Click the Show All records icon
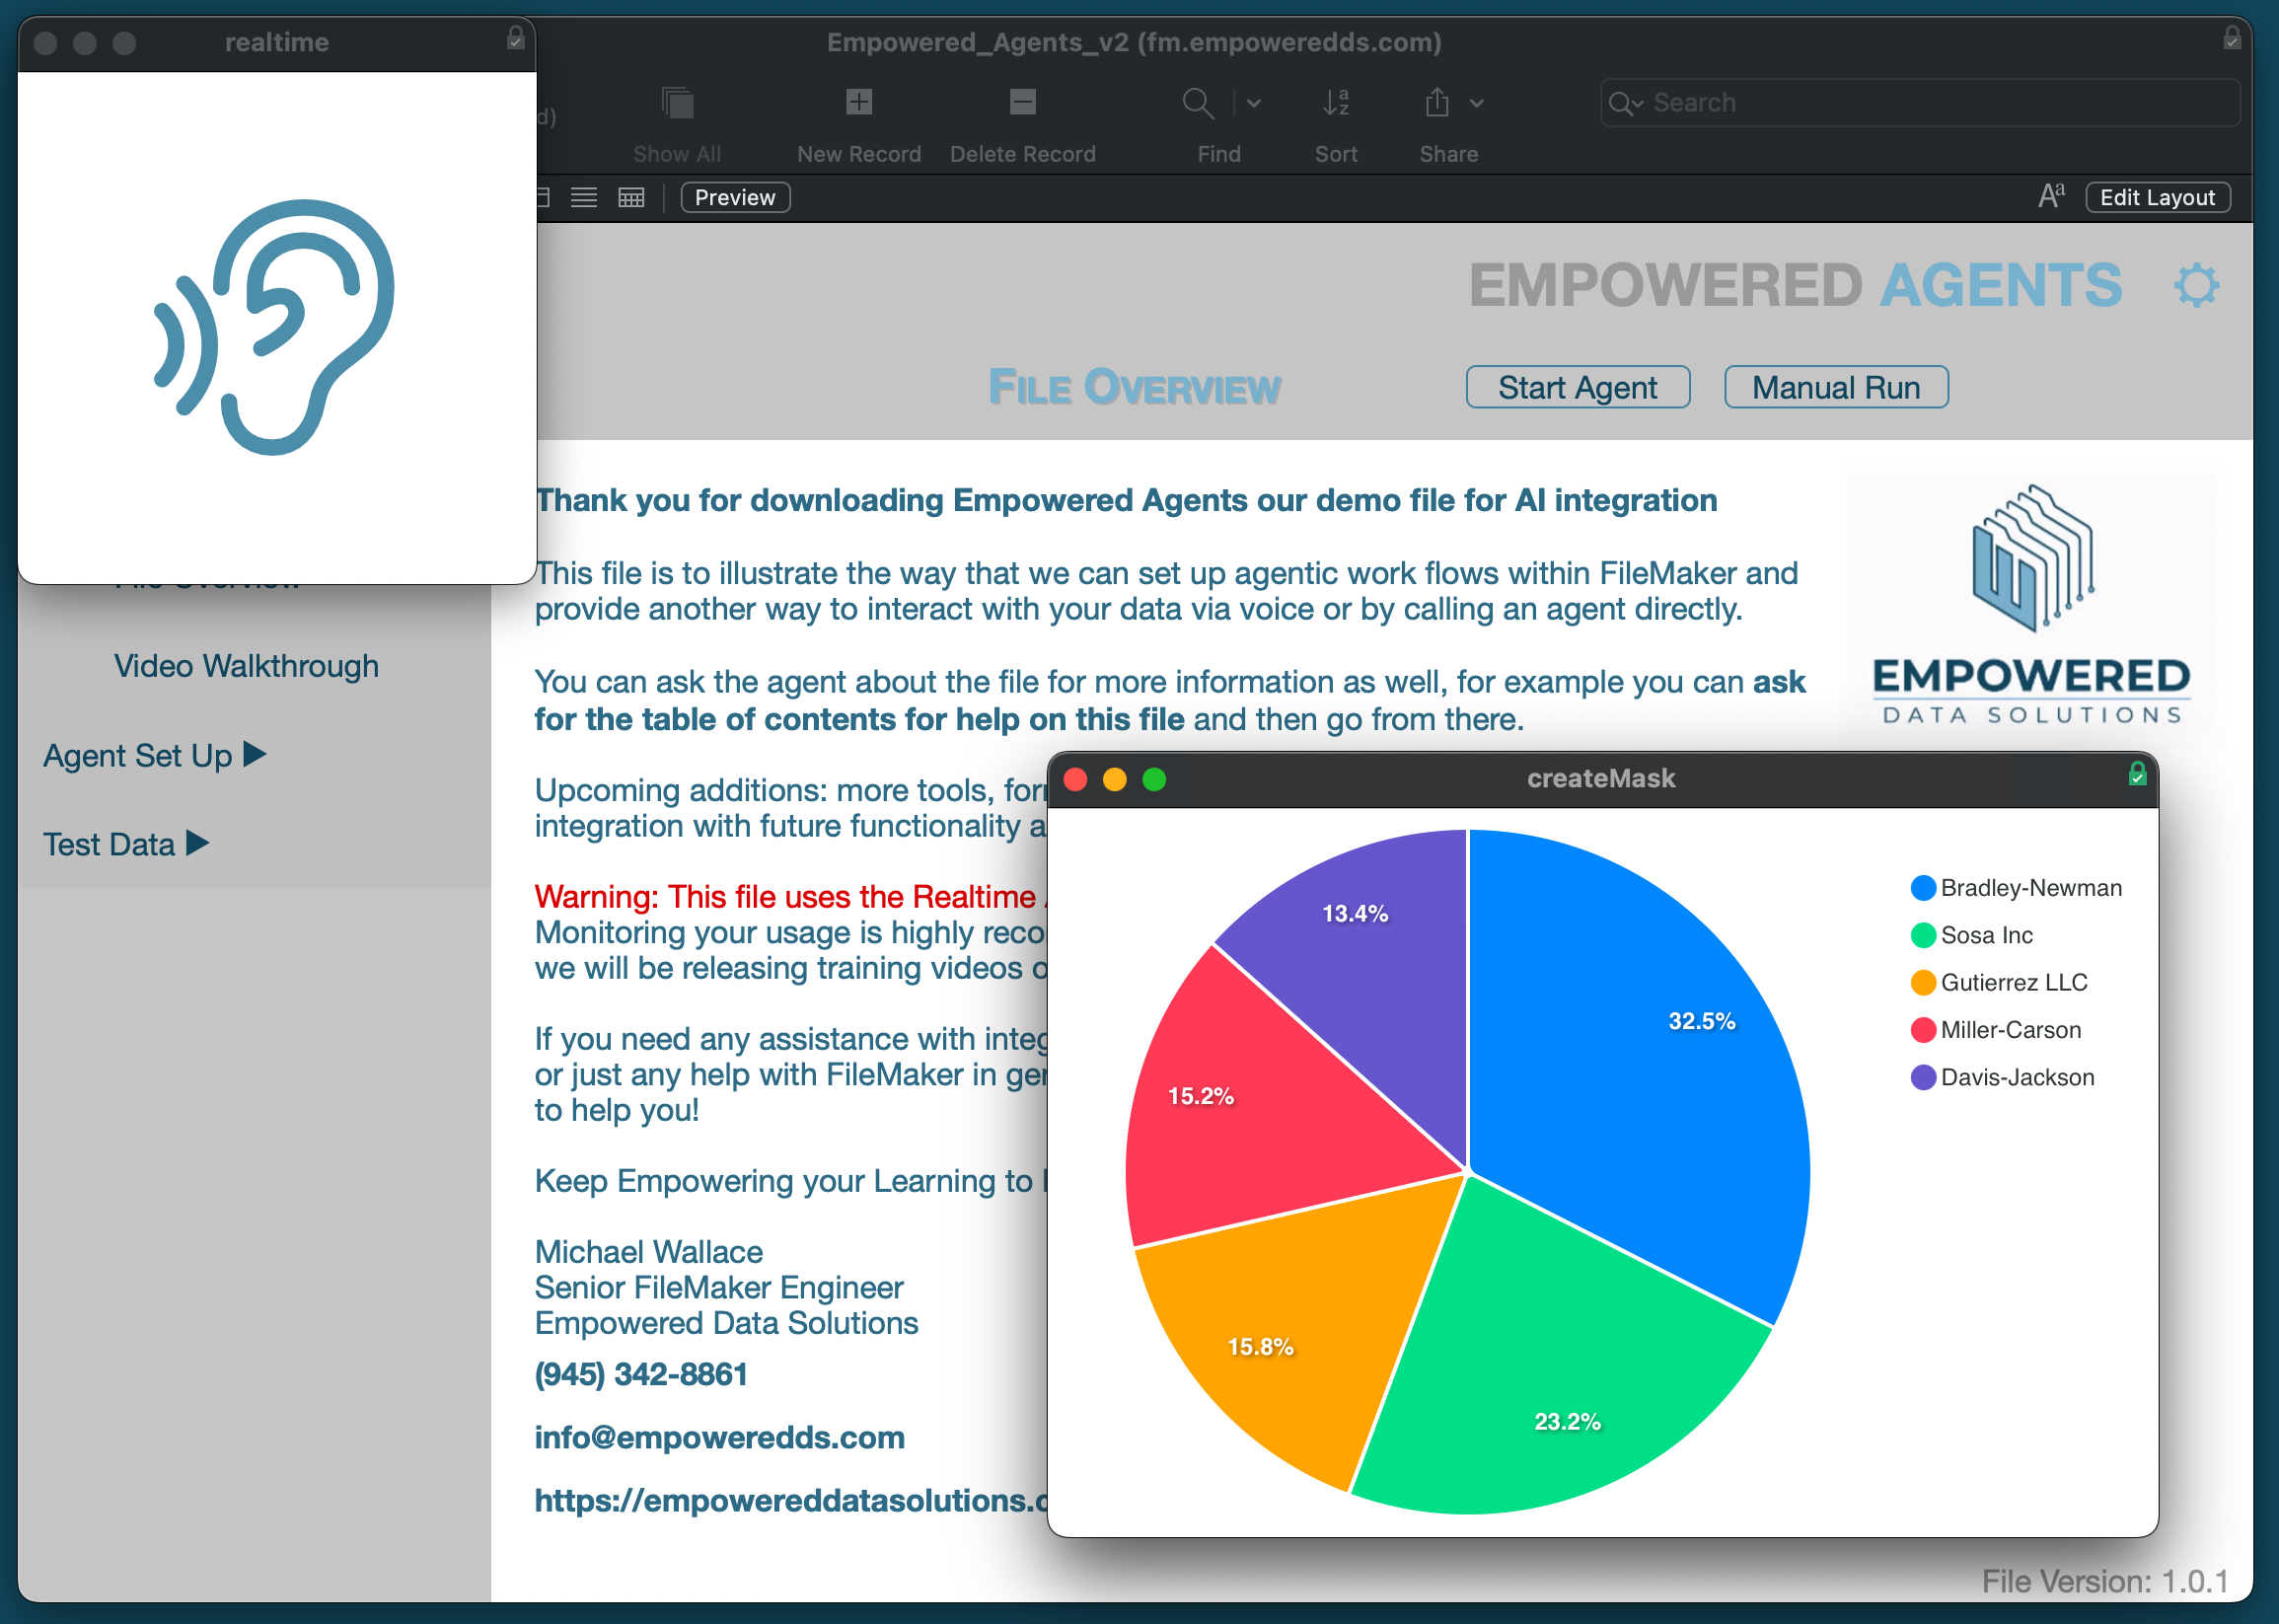 [677, 102]
